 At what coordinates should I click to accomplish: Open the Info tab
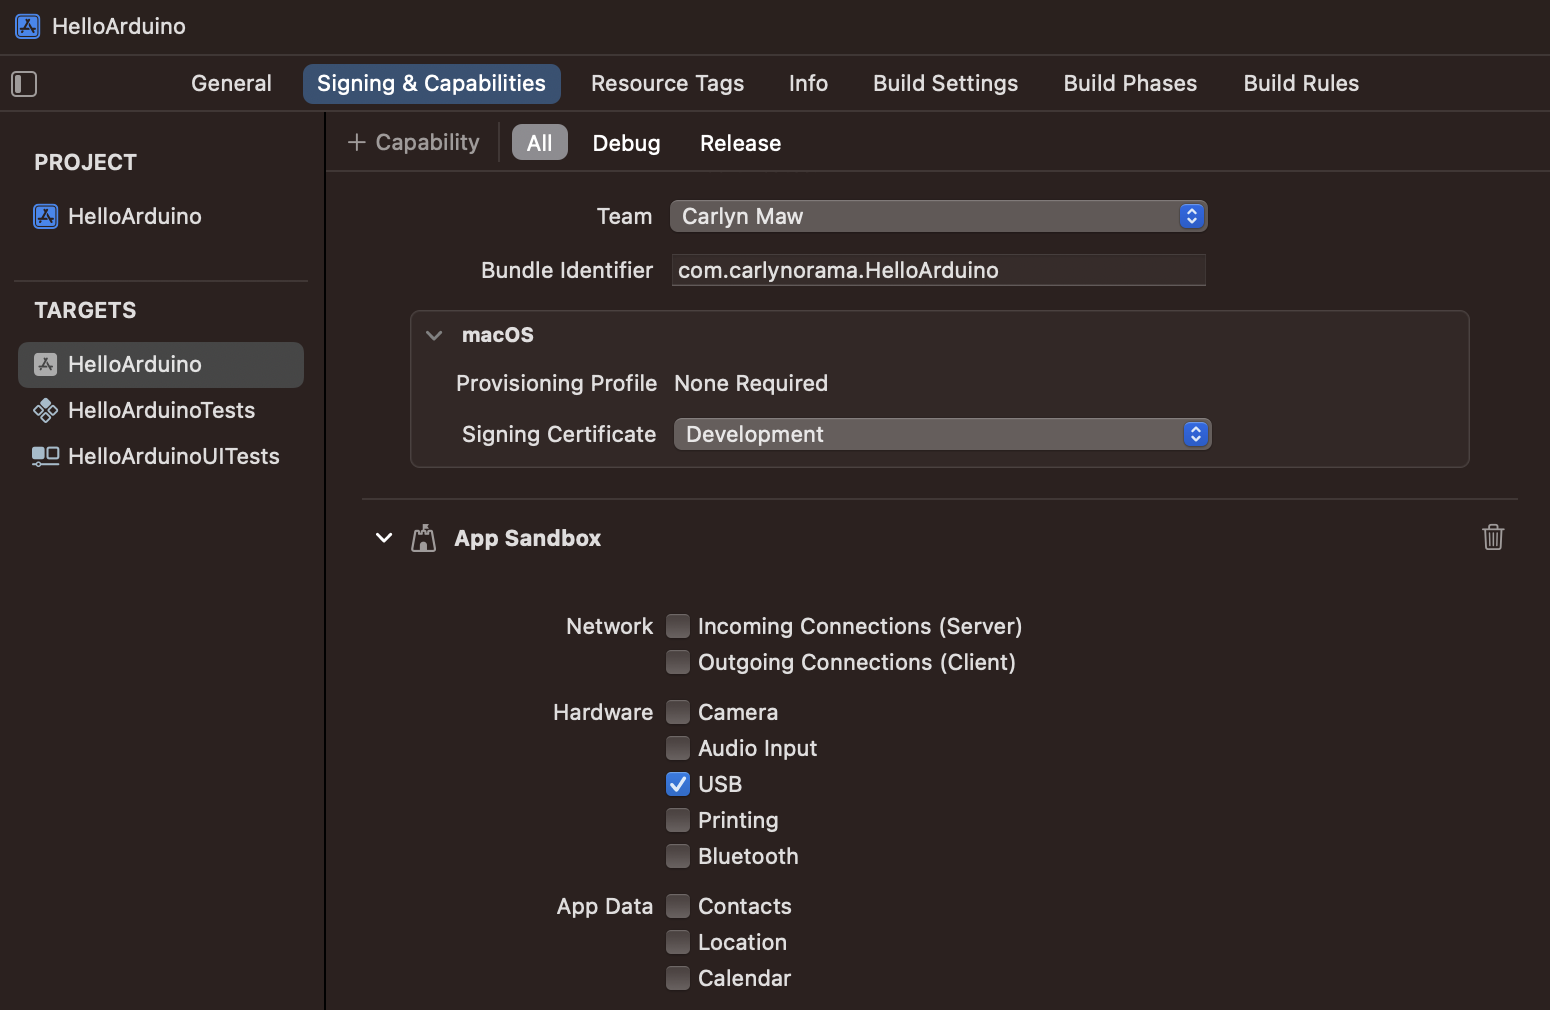coord(808,84)
